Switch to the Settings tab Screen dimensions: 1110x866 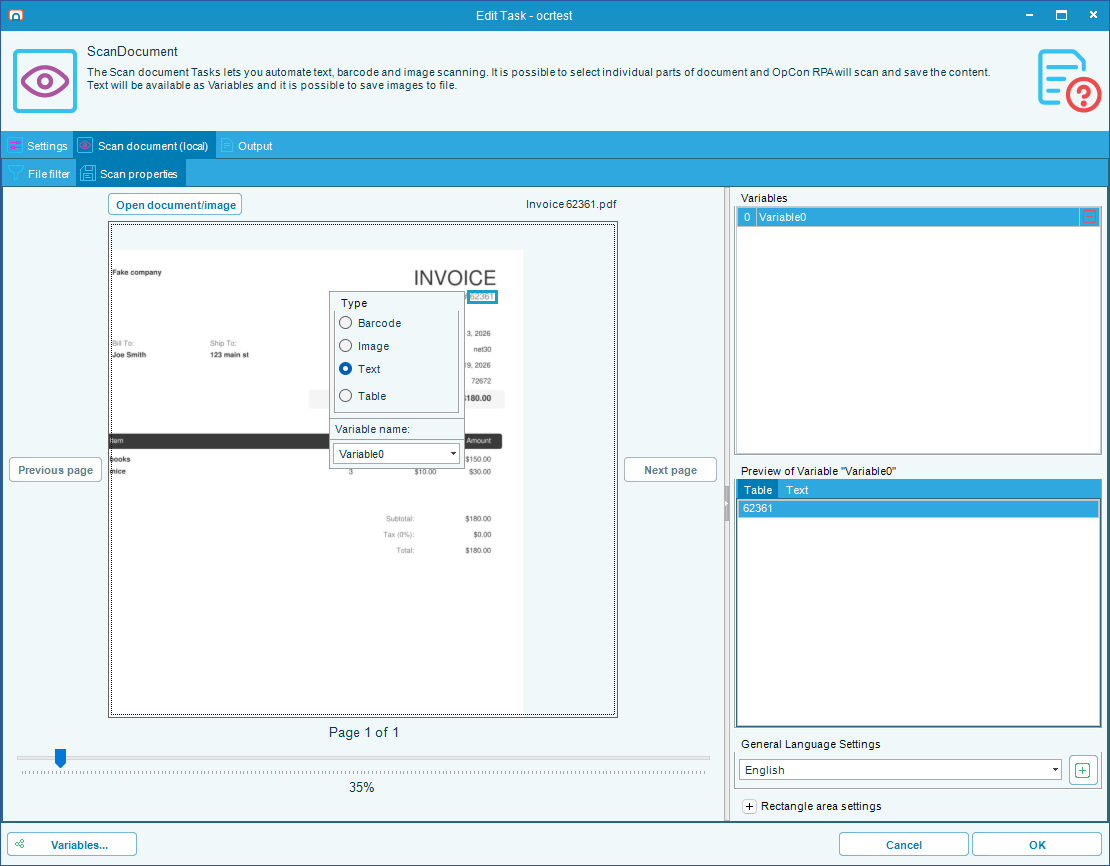[38, 146]
